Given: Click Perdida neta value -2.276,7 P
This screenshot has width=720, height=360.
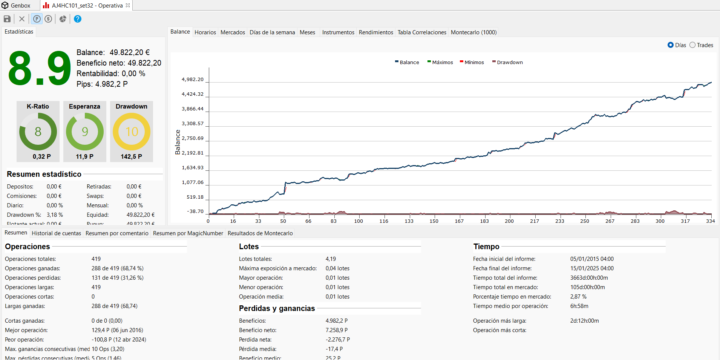Looking at the screenshot, I should click(x=338, y=339).
